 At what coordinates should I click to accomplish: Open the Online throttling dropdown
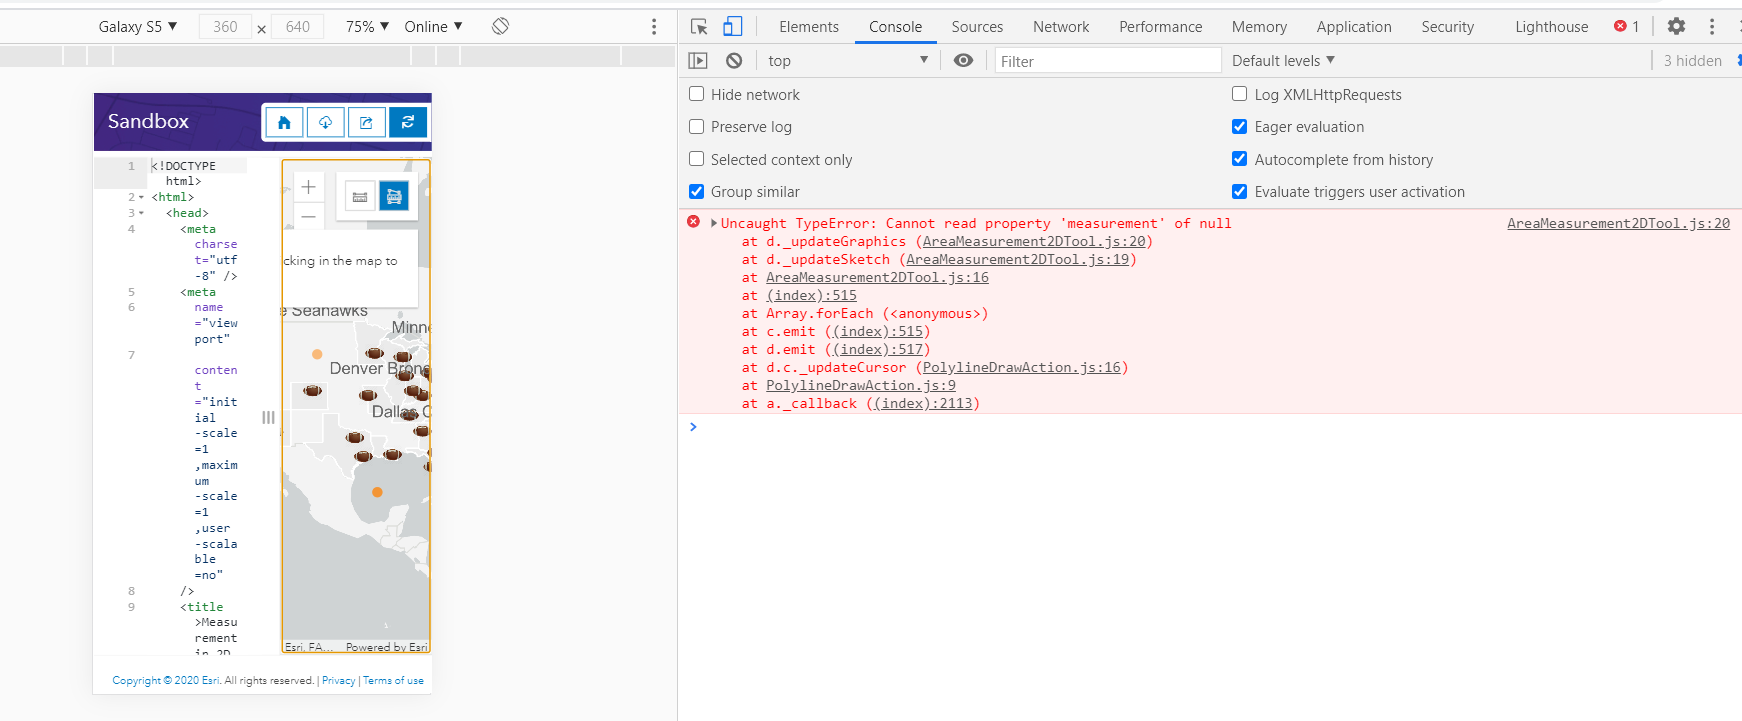pyautogui.click(x=433, y=27)
